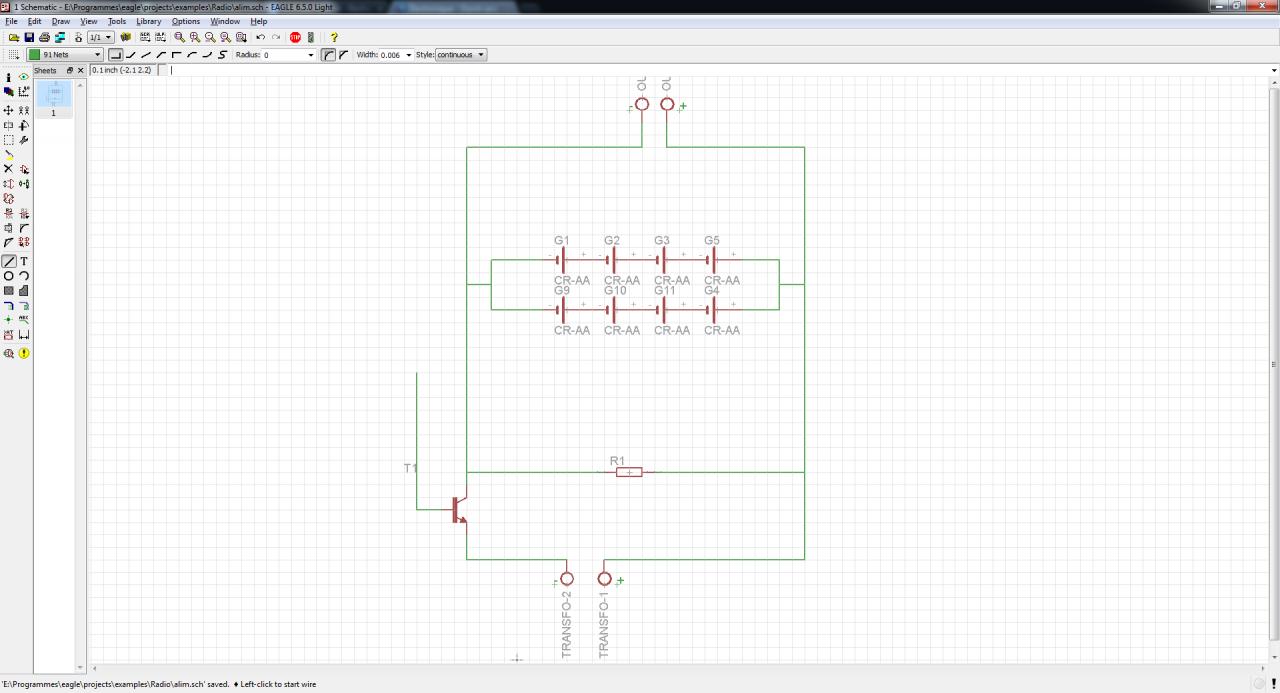Open the Display layers tool
1280x693 pixels.
click(9, 91)
